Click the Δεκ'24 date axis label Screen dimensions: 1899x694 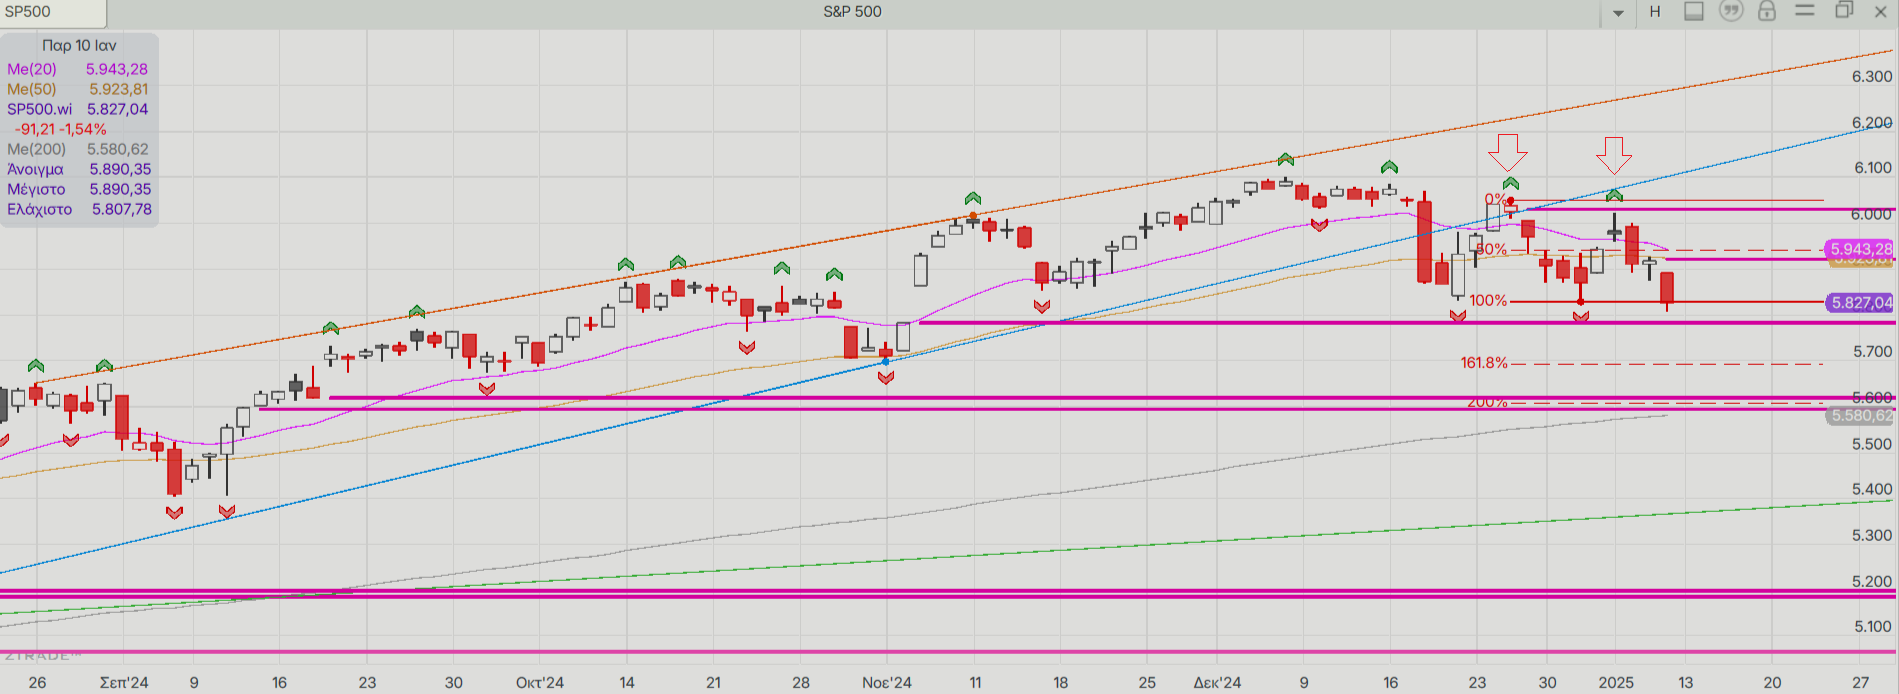click(1217, 682)
